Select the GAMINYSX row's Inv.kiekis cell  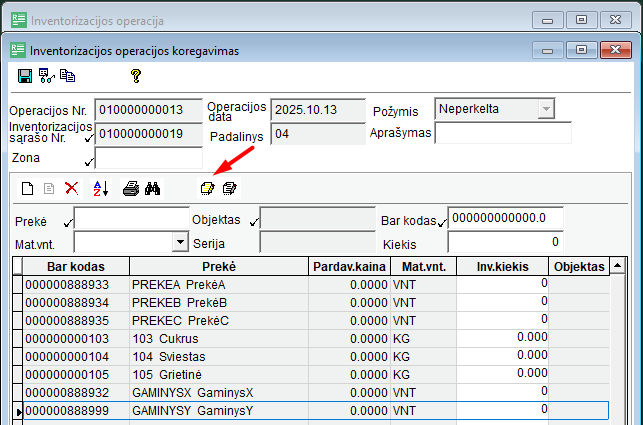click(503, 391)
